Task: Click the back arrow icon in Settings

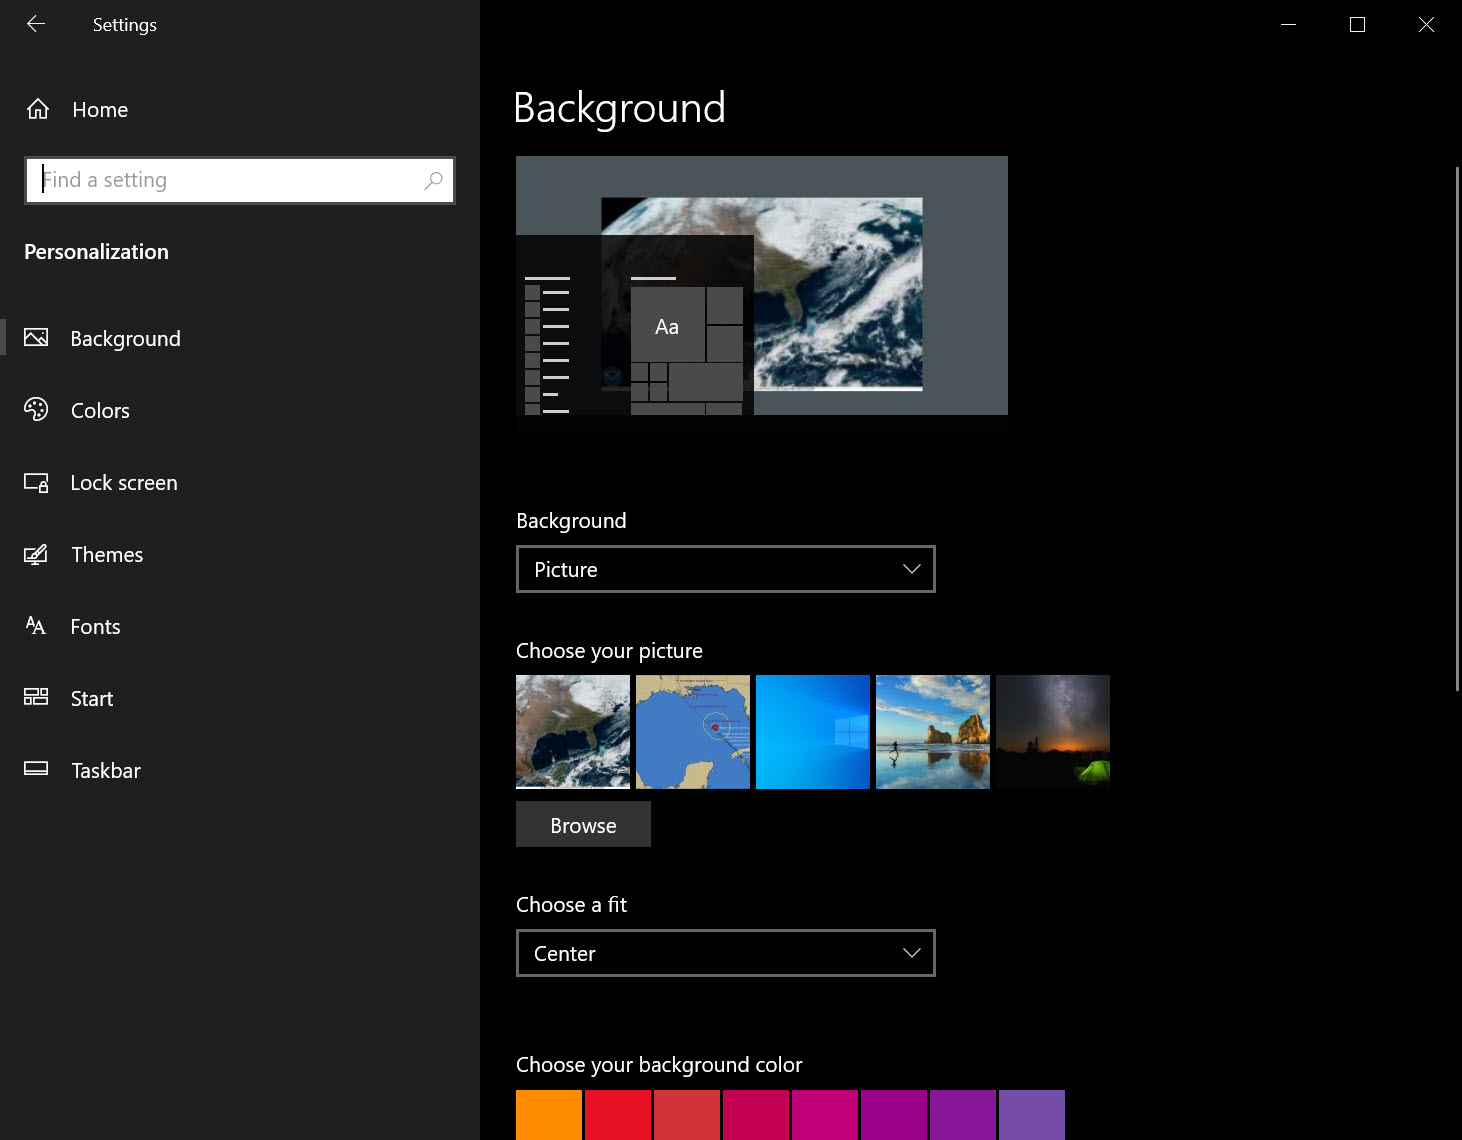Action: pos(36,24)
